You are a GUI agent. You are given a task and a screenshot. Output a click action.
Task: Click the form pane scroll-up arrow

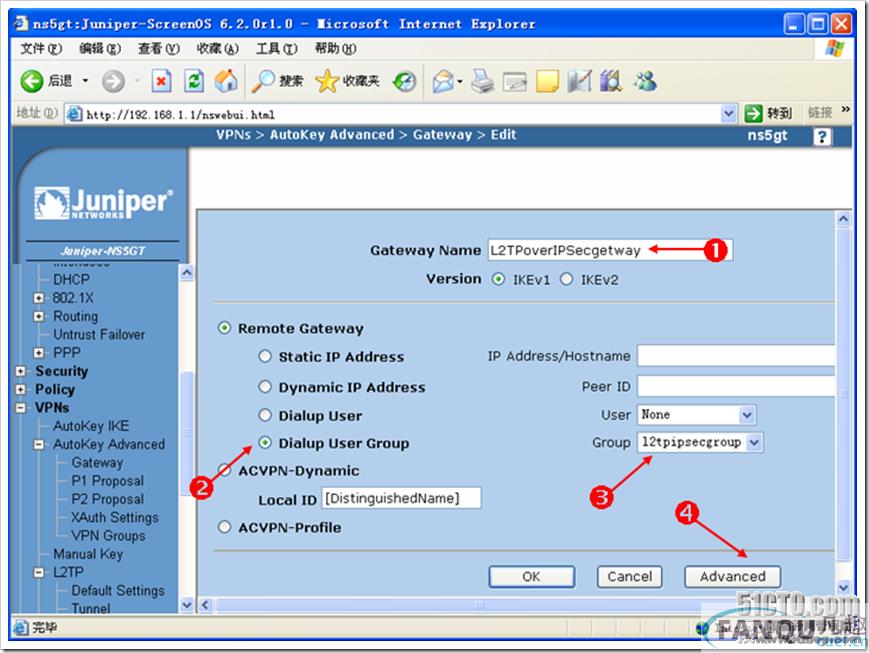(843, 219)
